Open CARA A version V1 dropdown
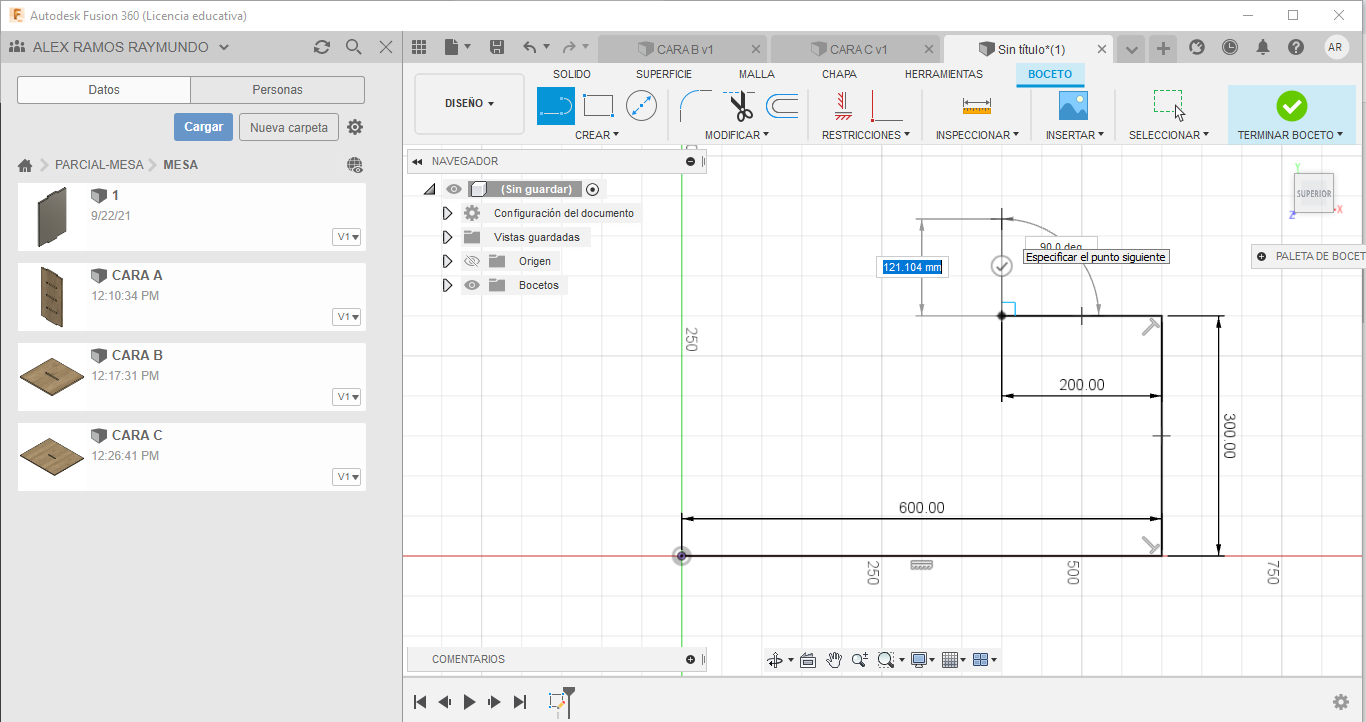The height and width of the screenshot is (722, 1366). [x=348, y=317]
